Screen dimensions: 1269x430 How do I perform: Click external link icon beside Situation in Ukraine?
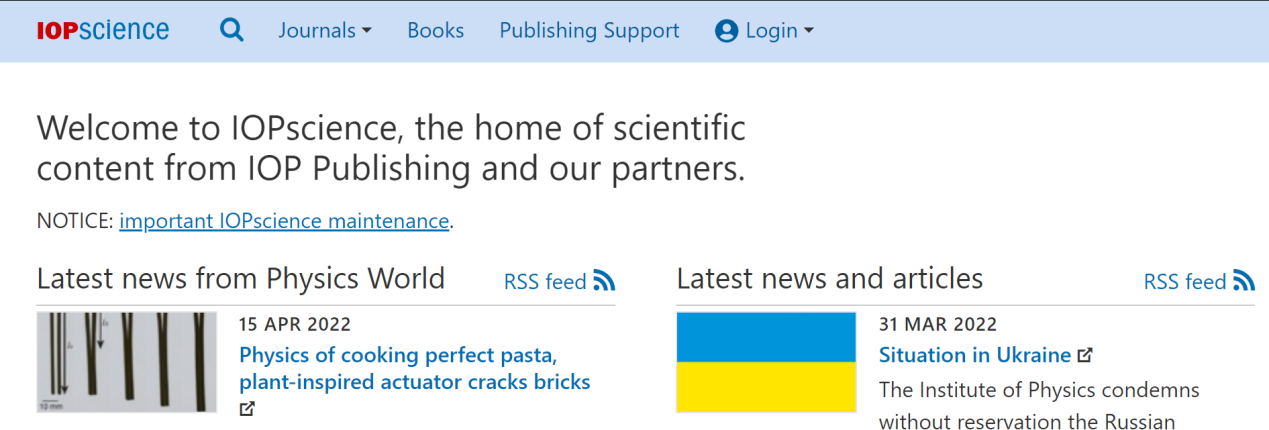tap(1085, 355)
